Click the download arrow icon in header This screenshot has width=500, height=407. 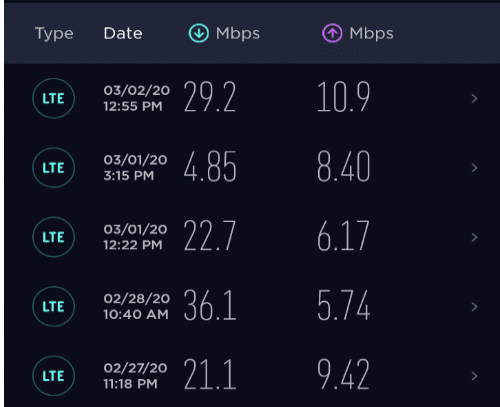(x=199, y=33)
